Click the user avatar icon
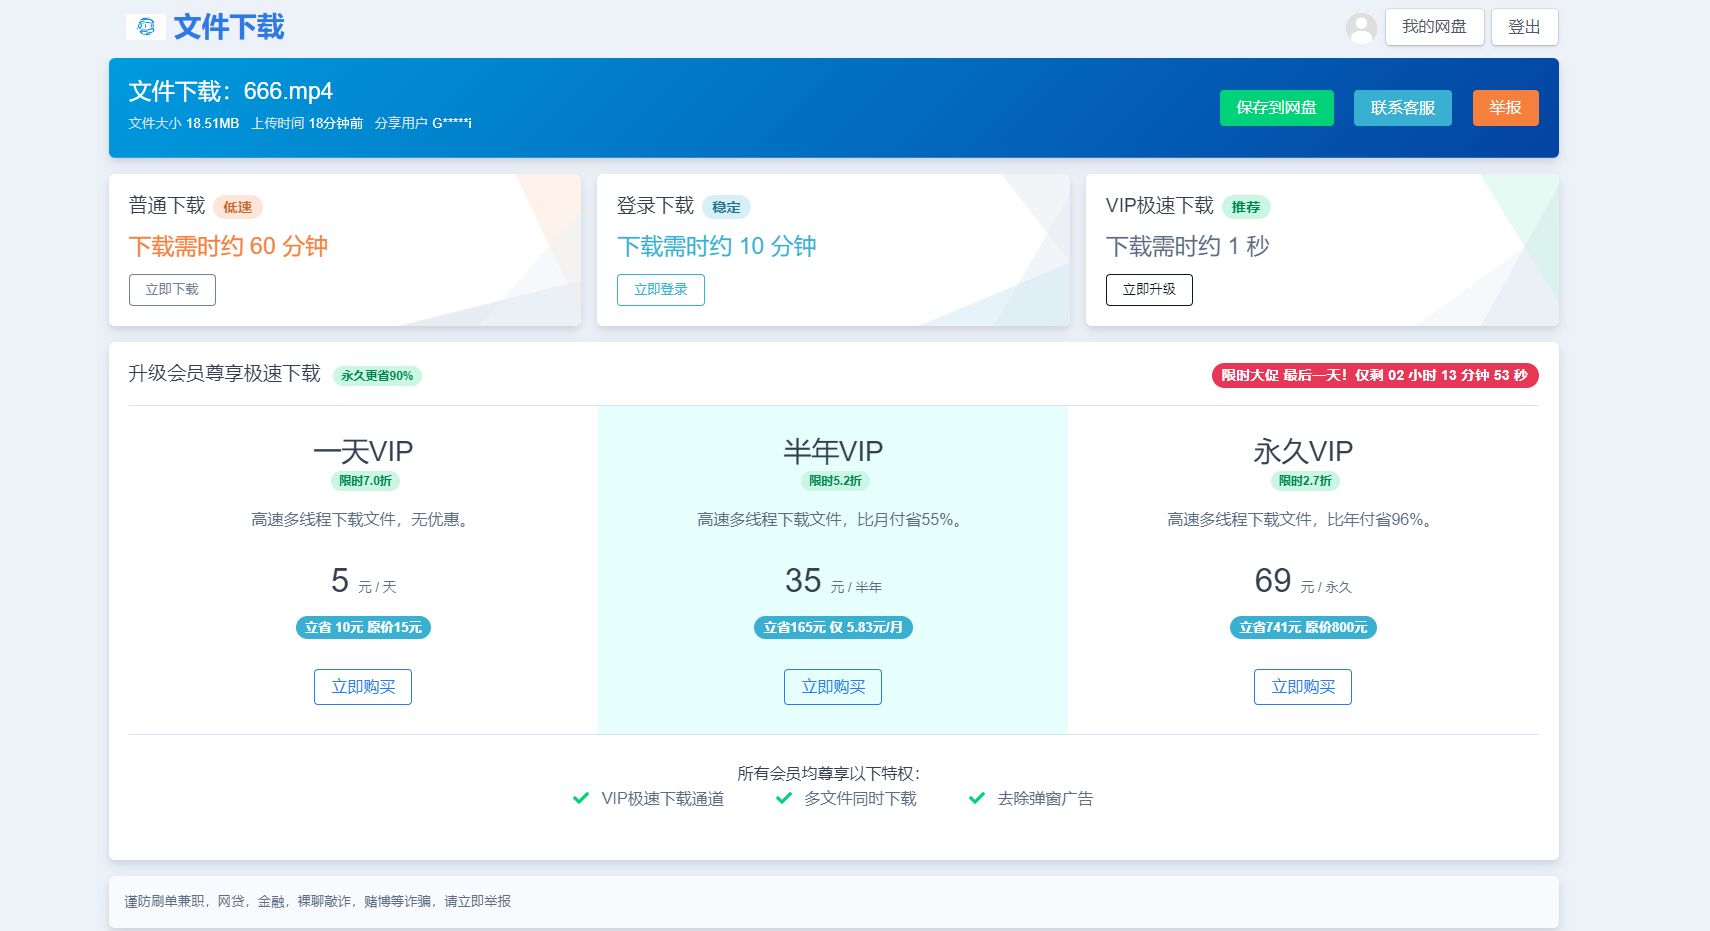Viewport: 1710px width, 931px height. point(1360,27)
